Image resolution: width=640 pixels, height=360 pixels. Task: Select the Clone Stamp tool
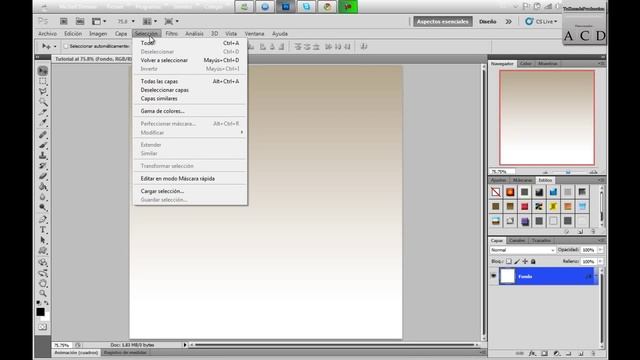pos(43,156)
